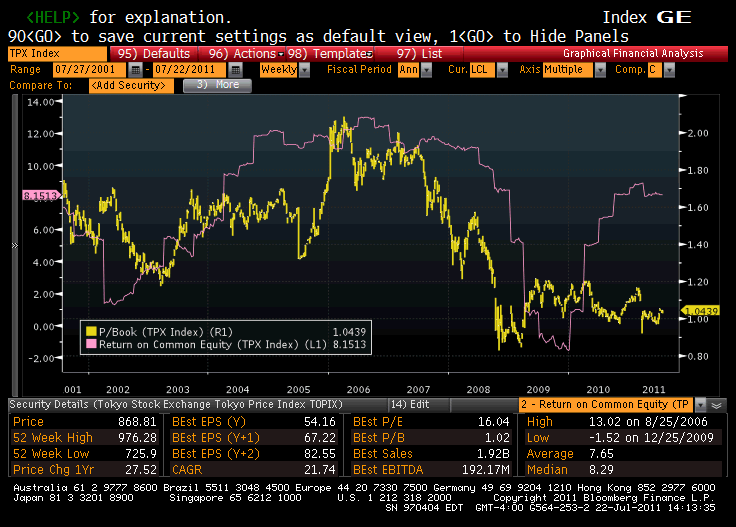736x527 pixels.
Task: Click the pink Return on Common Equity swatch
Action: [91, 344]
